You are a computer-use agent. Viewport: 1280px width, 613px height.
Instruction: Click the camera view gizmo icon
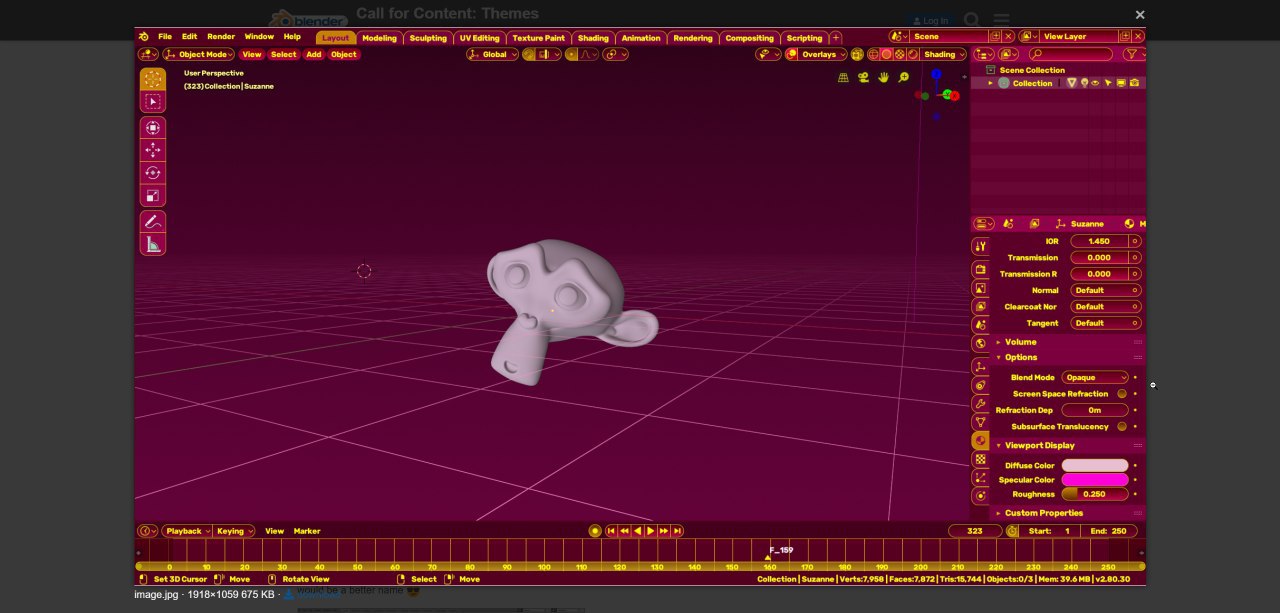click(x=863, y=77)
